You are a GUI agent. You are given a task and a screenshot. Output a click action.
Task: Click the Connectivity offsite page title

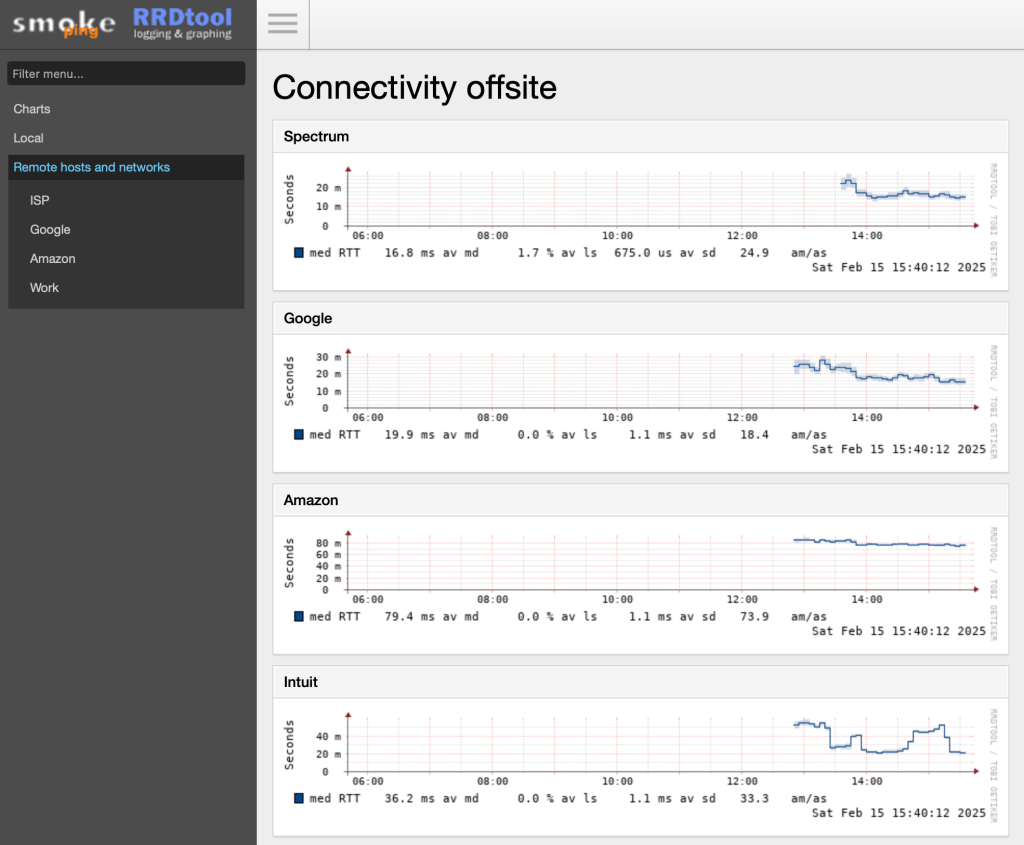click(414, 88)
